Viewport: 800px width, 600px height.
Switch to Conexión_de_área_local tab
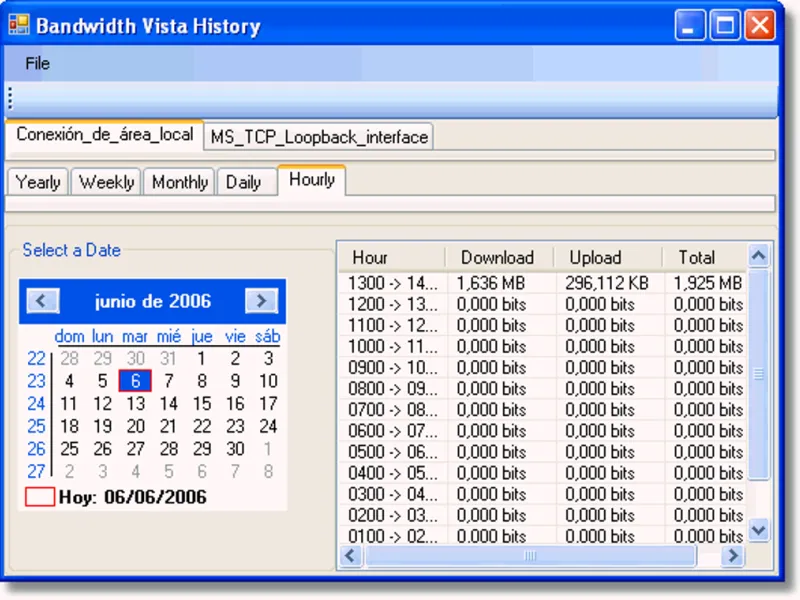[105, 135]
